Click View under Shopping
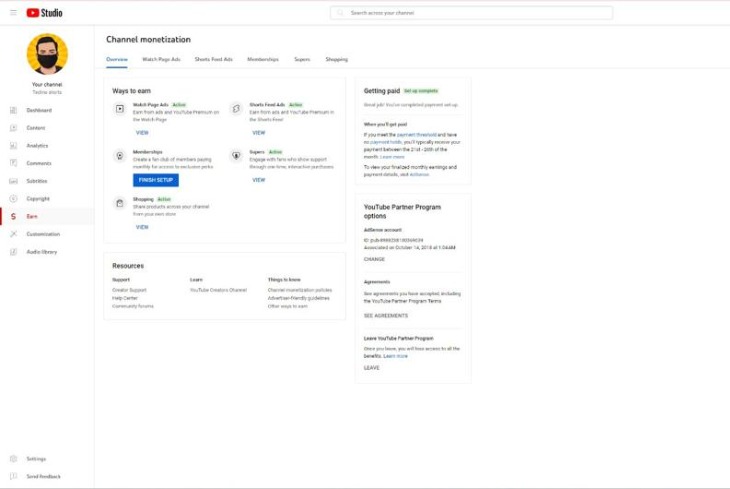 142,227
